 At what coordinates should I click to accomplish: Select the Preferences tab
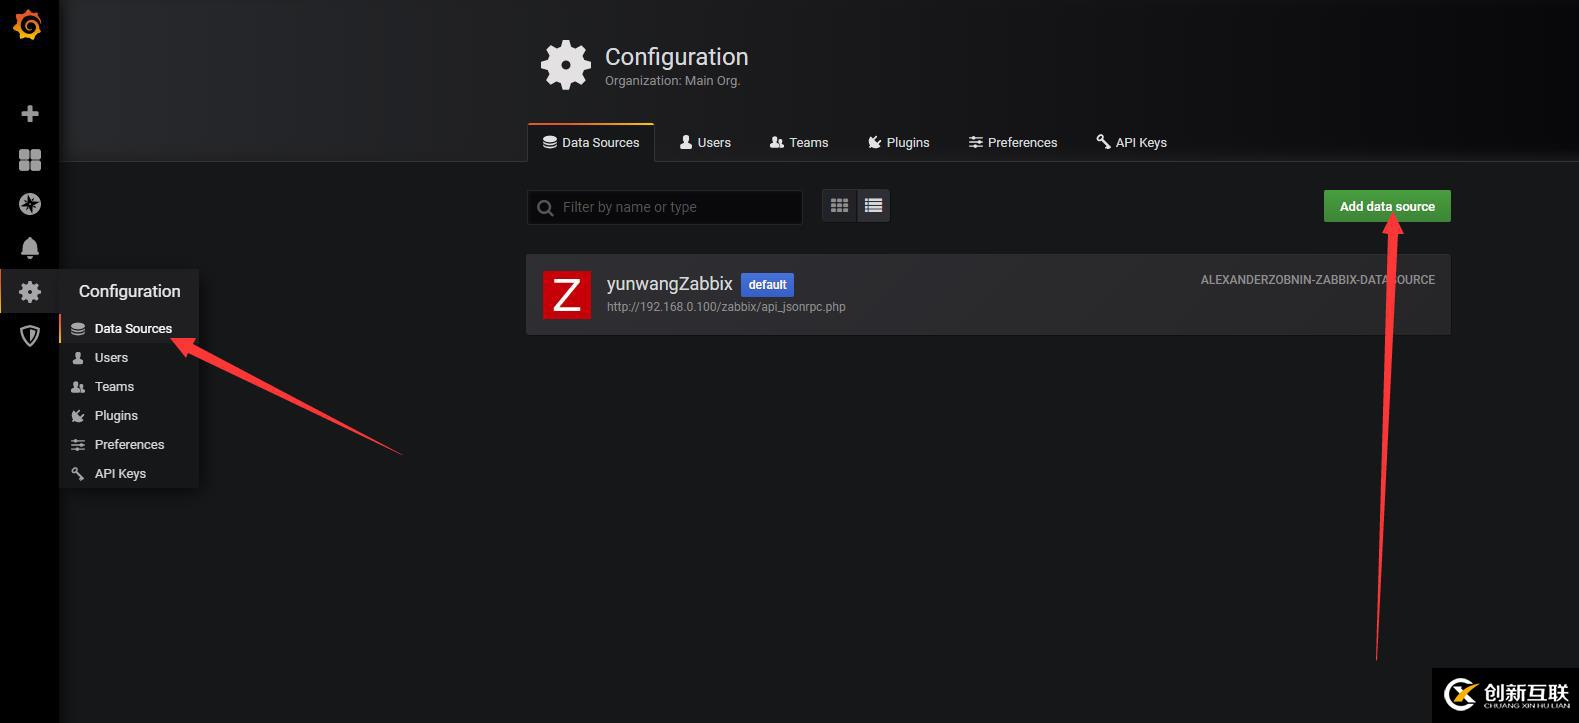[1013, 142]
